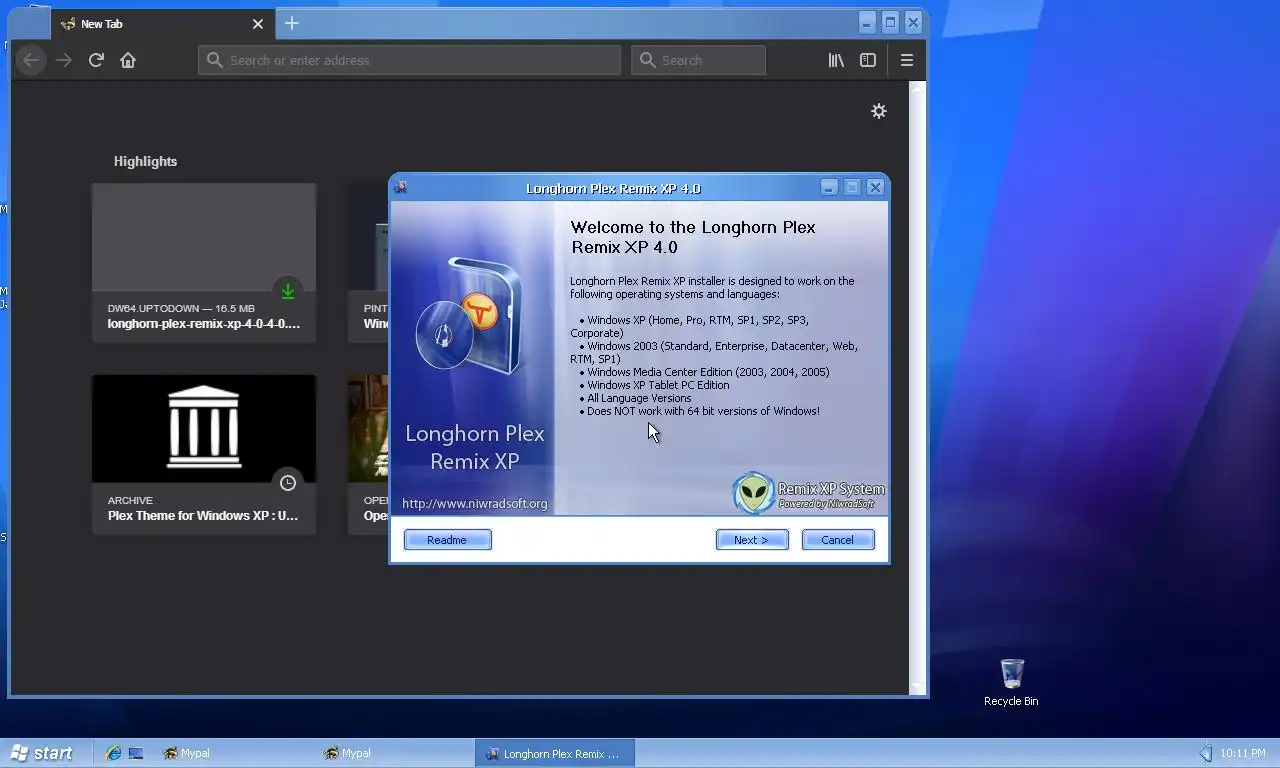Click the installer title bar icon

[x=401, y=187]
